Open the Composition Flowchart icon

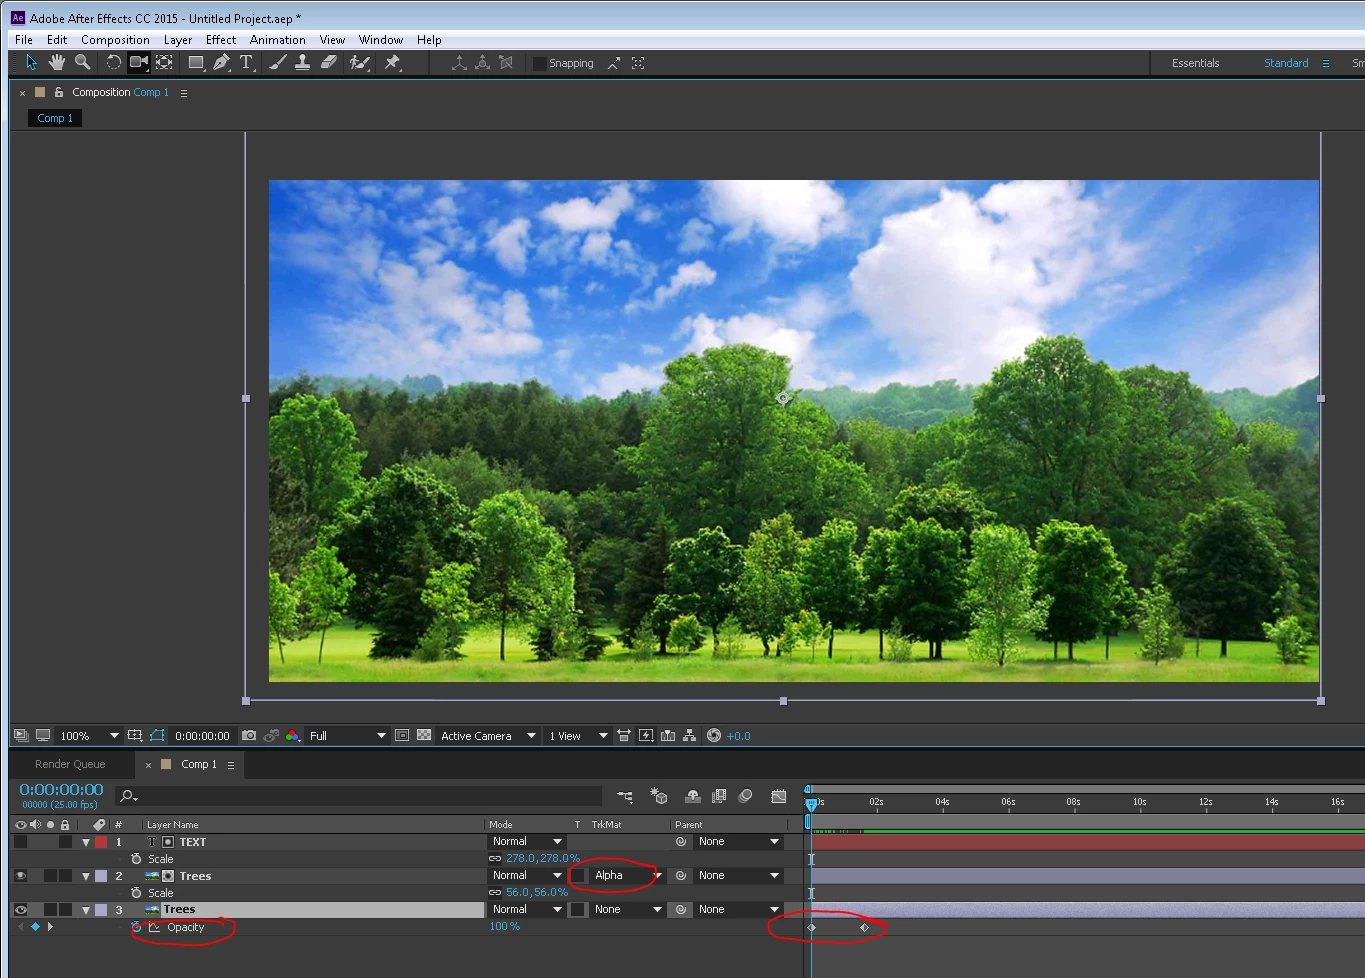coord(690,735)
